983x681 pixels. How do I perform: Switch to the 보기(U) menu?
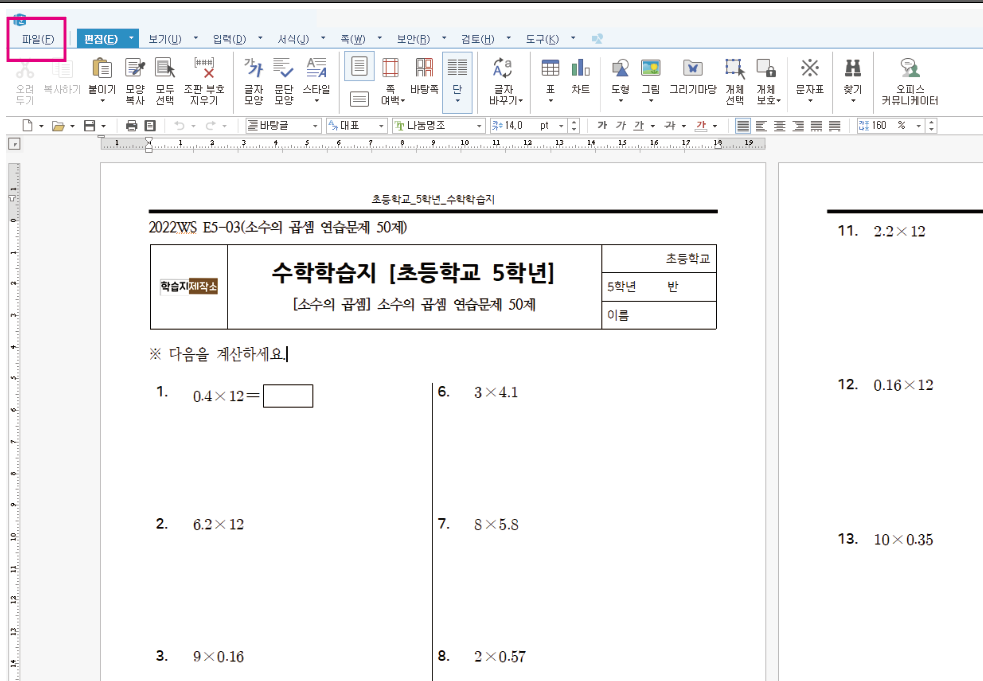click(x=165, y=39)
